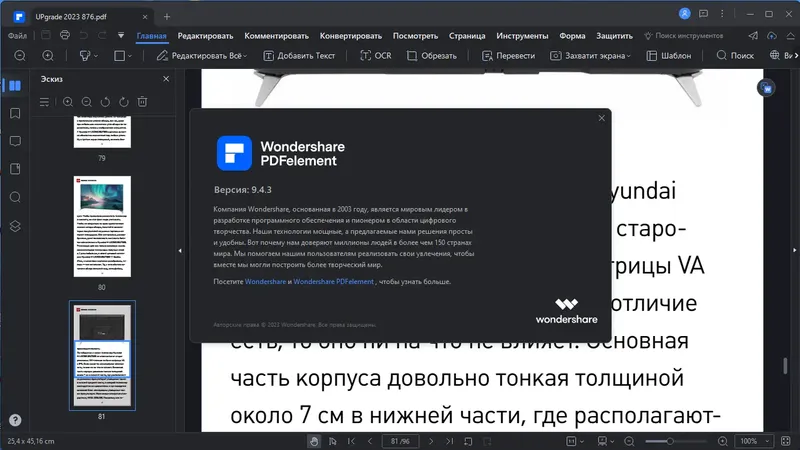Open Wondershare PDFelement link
This screenshot has width=800, height=450.
333,282
